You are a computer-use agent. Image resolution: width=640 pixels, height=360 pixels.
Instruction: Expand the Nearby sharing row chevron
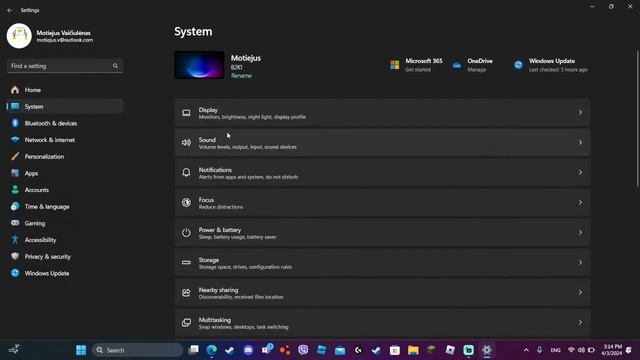[x=580, y=293]
